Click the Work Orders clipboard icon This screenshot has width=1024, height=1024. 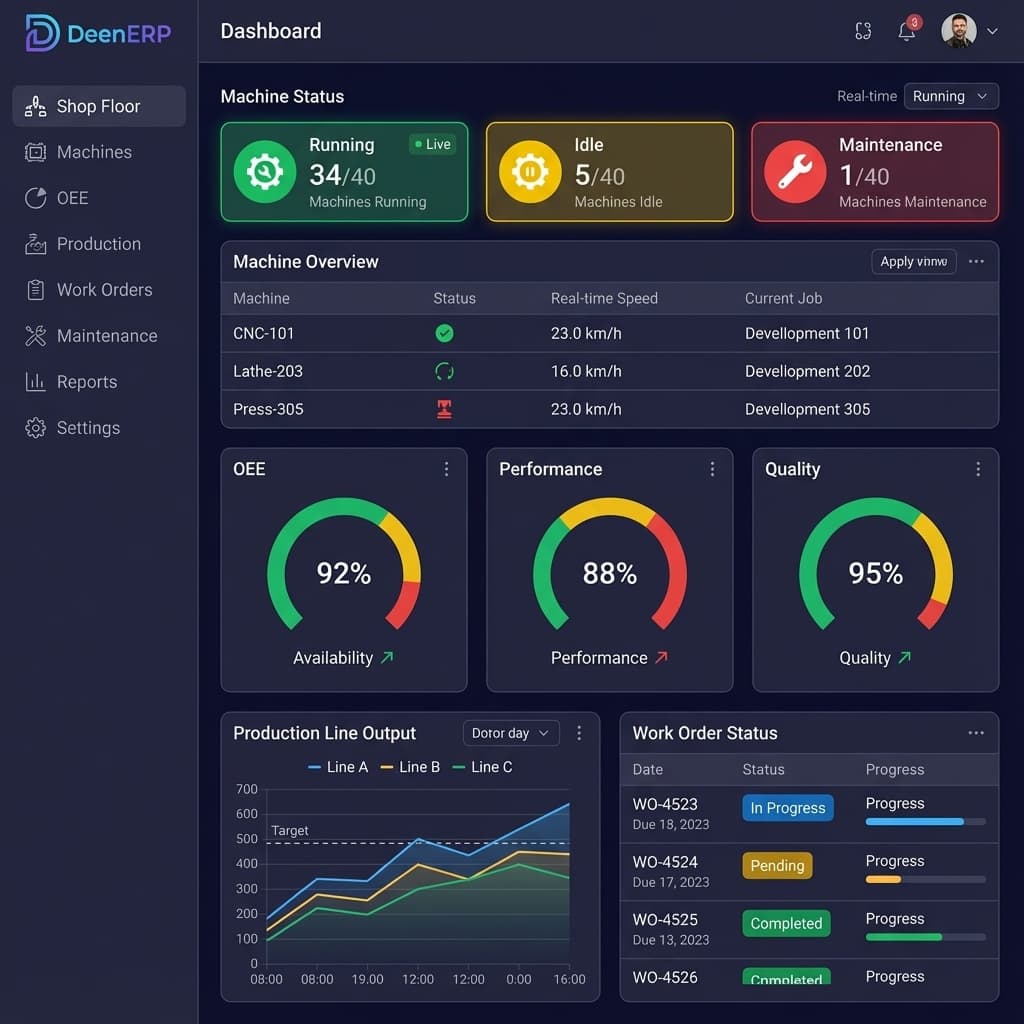pyautogui.click(x=35, y=289)
